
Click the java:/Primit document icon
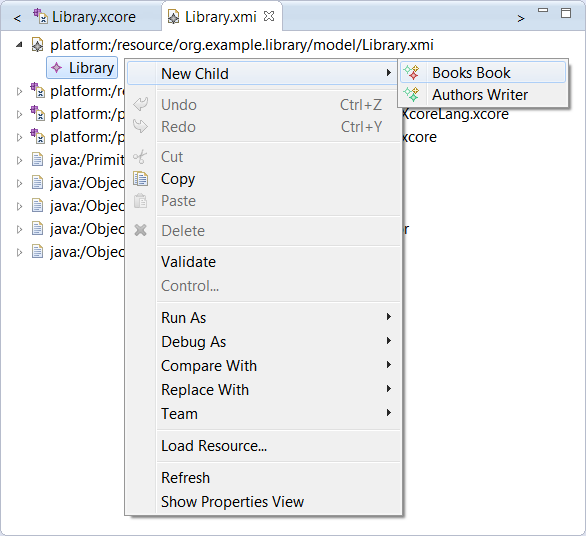(x=37, y=160)
